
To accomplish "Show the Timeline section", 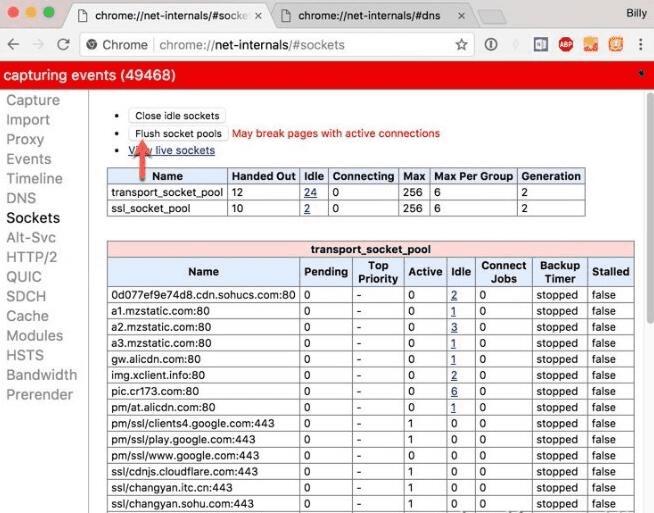I will [x=34, y=179].
